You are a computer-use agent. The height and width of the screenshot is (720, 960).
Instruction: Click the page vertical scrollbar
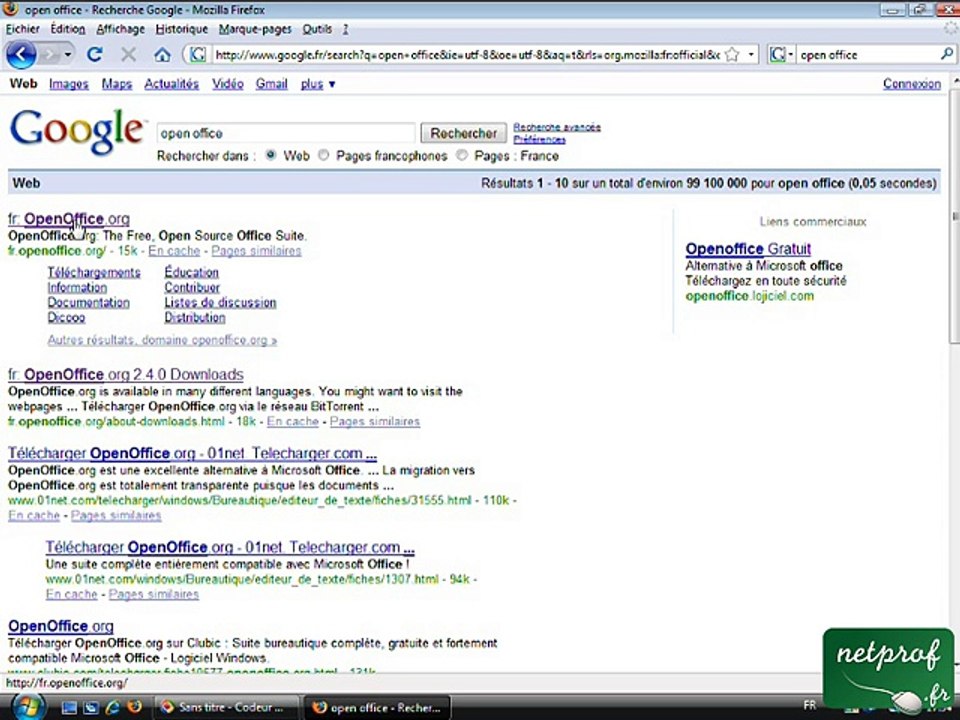pos(954,217)
